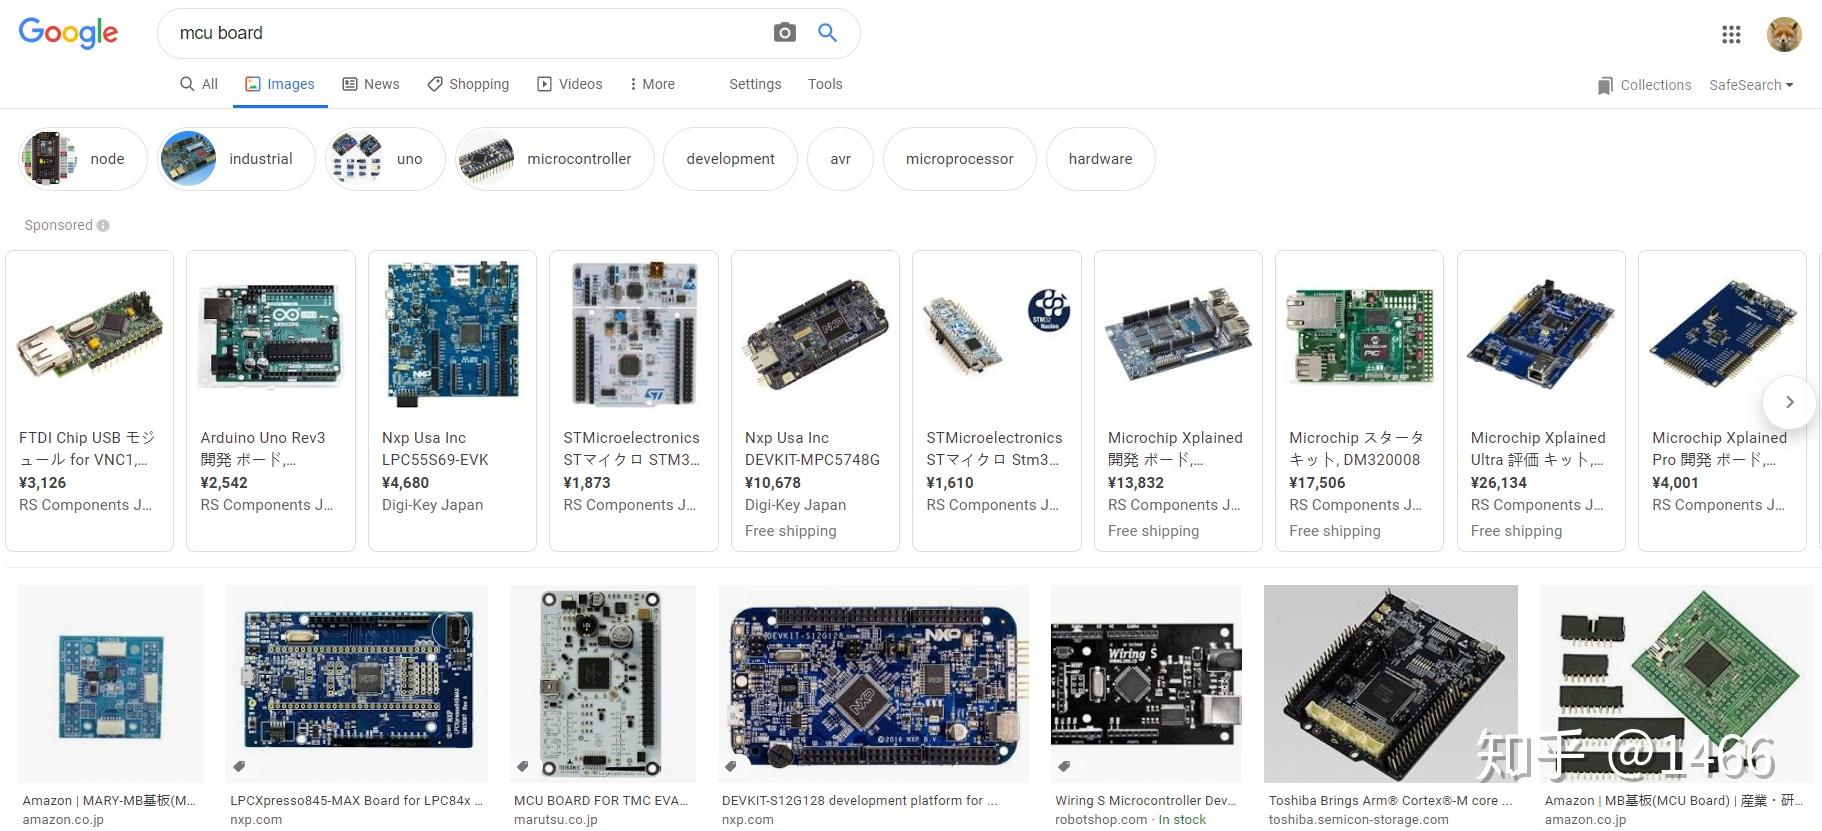
Task: Open the MCU BOARD FOR TMC EVA image
Action: (603, 684)
